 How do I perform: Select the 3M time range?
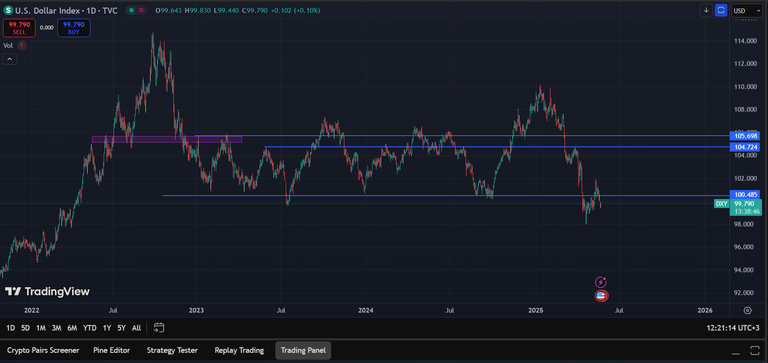tap(56, 328)
